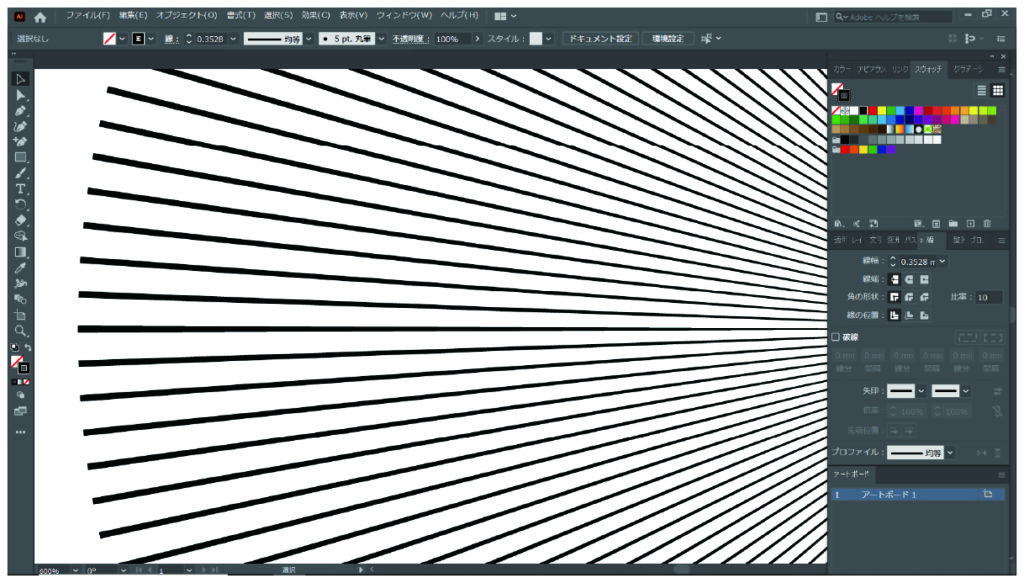
Task: Click swap fill and stroke arrows
Action: click(28, 348)
